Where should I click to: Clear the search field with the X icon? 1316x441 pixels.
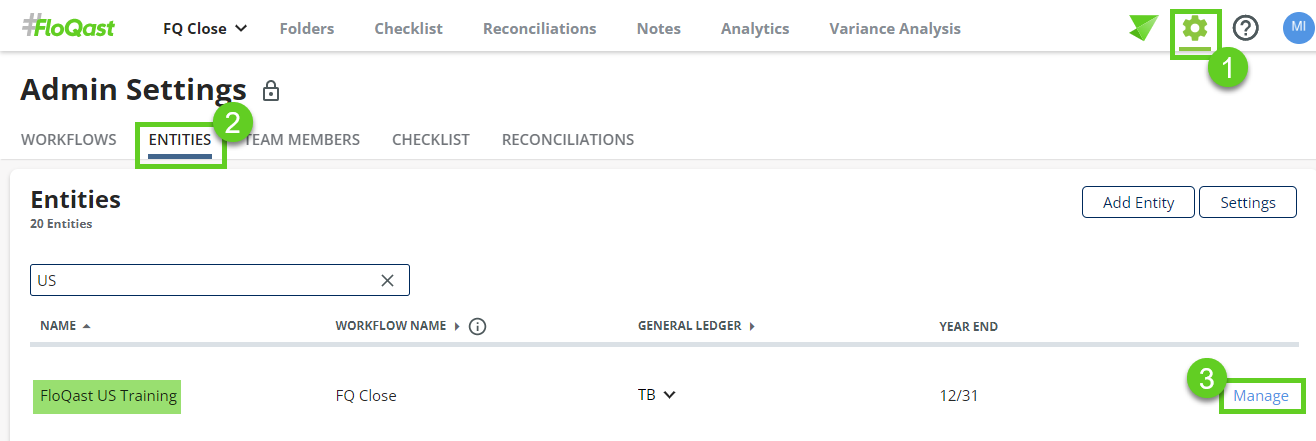[388, 281]
